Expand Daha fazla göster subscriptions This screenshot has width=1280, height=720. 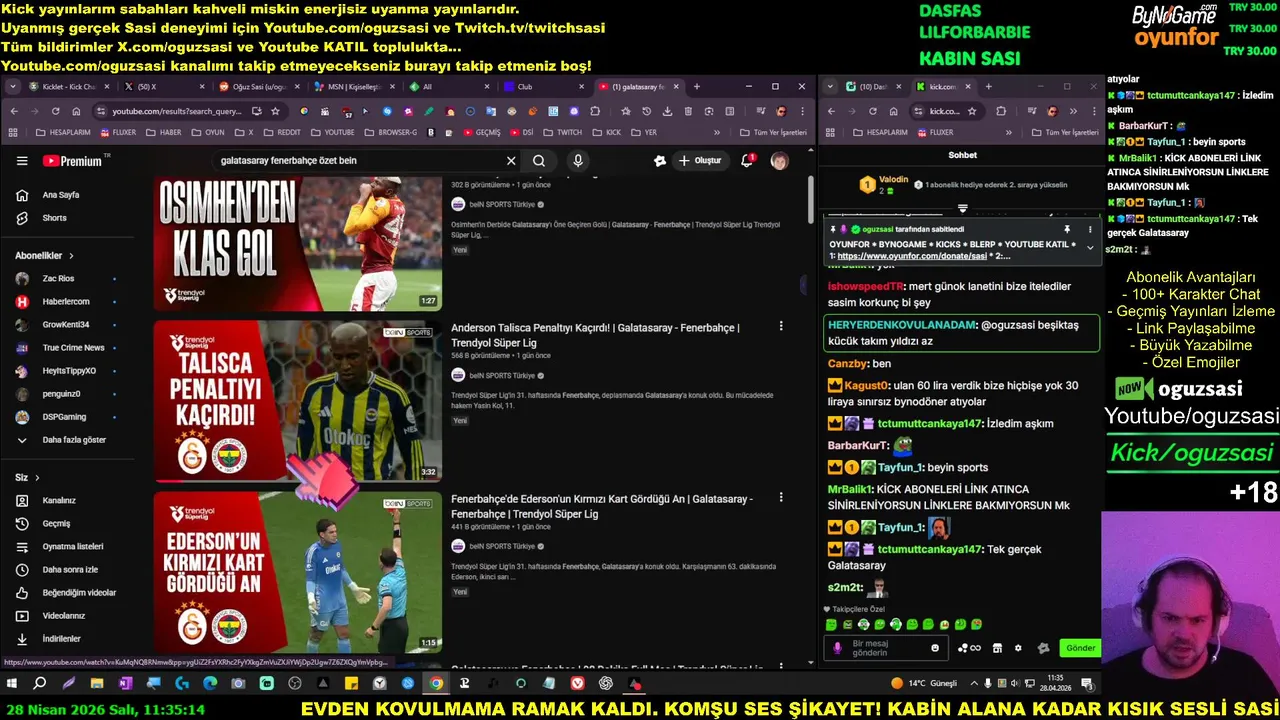coord(74,440)
